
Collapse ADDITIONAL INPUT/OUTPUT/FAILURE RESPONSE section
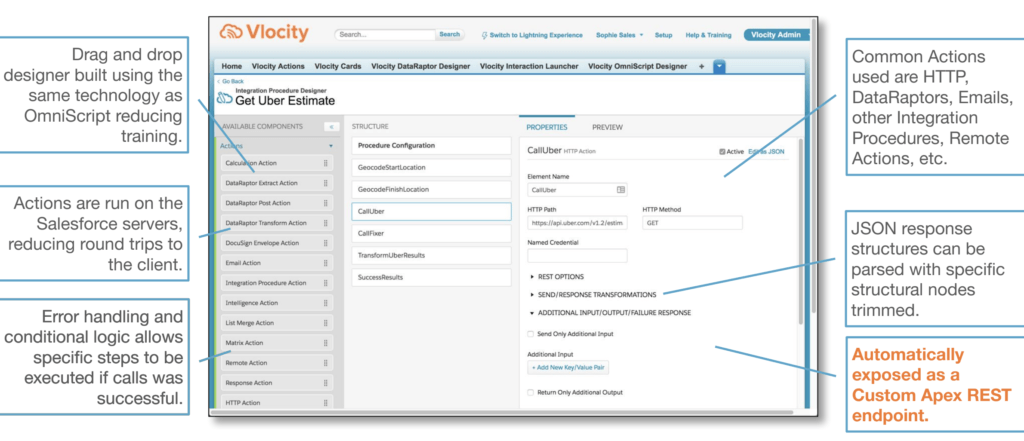pos(532,313)
